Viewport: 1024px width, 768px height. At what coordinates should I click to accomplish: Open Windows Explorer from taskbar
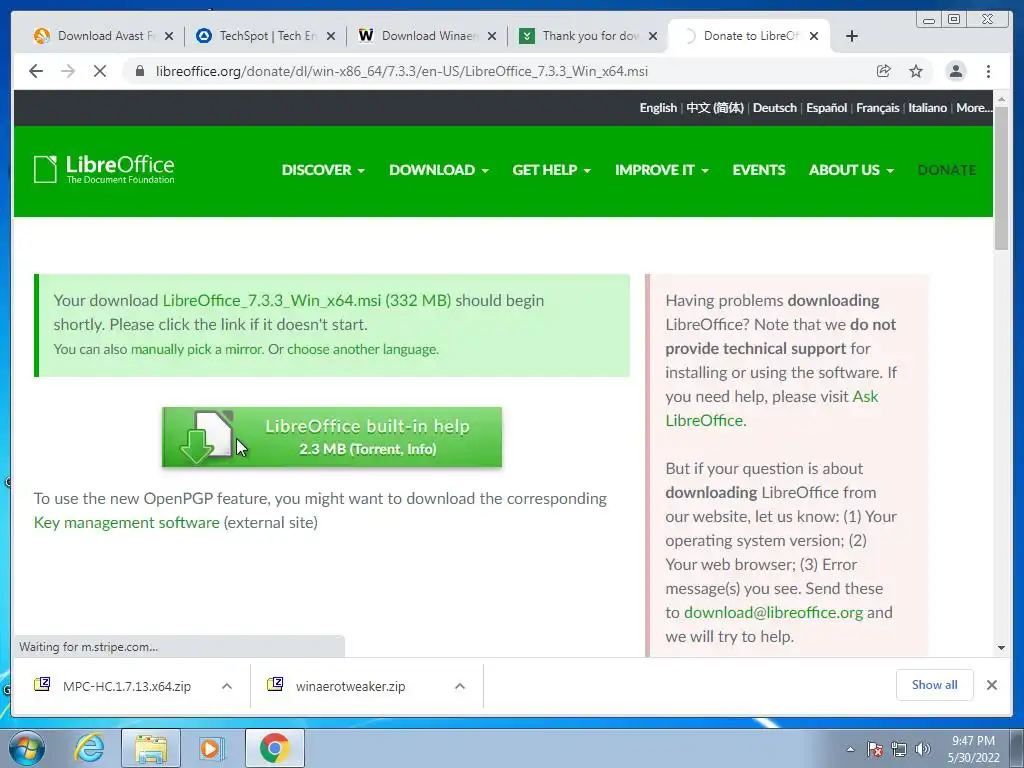tap(152, 748)
